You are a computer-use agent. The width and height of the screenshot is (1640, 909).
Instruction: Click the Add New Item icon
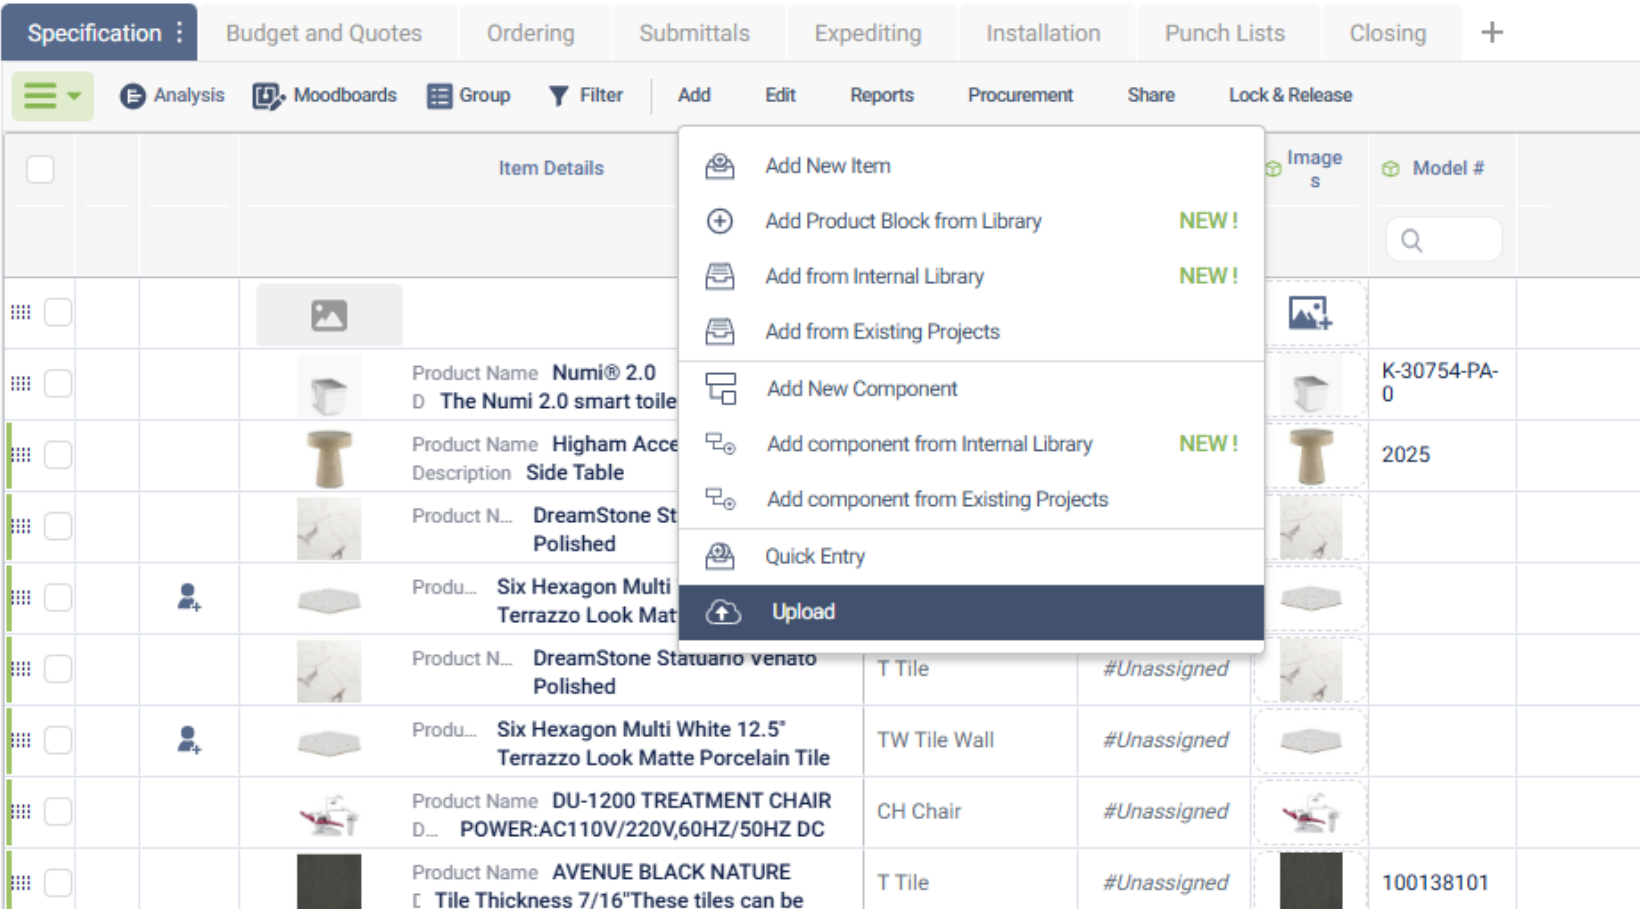[720, 166]
